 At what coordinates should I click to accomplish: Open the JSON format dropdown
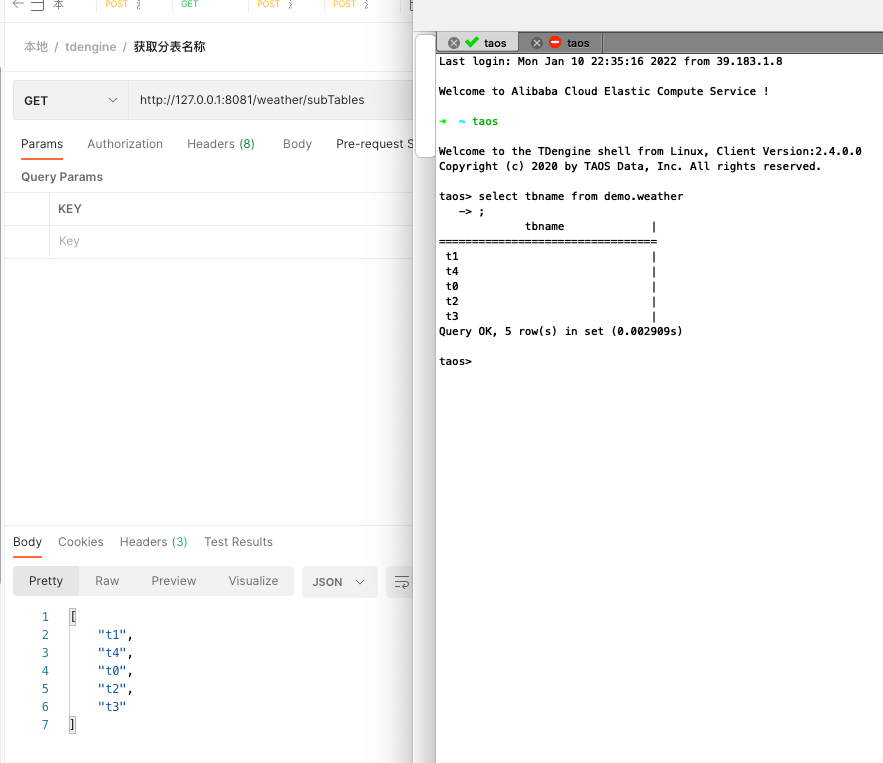339,580
